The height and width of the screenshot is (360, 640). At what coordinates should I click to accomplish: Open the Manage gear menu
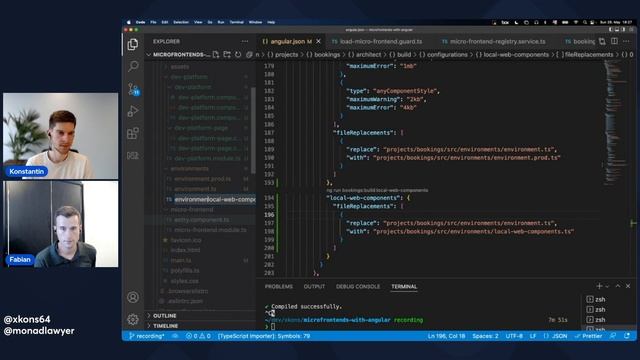pyautogui.click(x=133, y=319)
